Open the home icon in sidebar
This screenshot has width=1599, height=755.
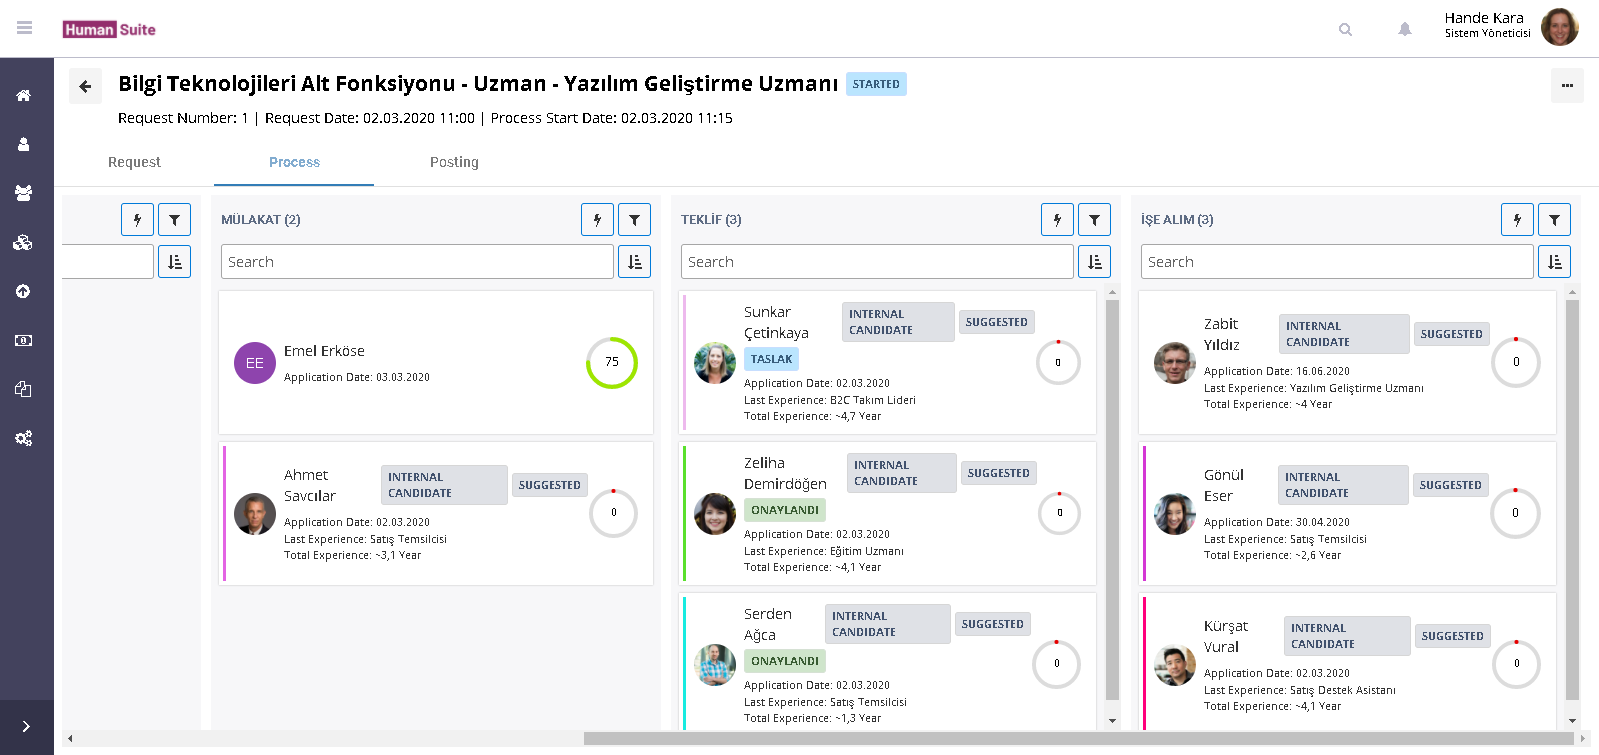pos(23,96)
